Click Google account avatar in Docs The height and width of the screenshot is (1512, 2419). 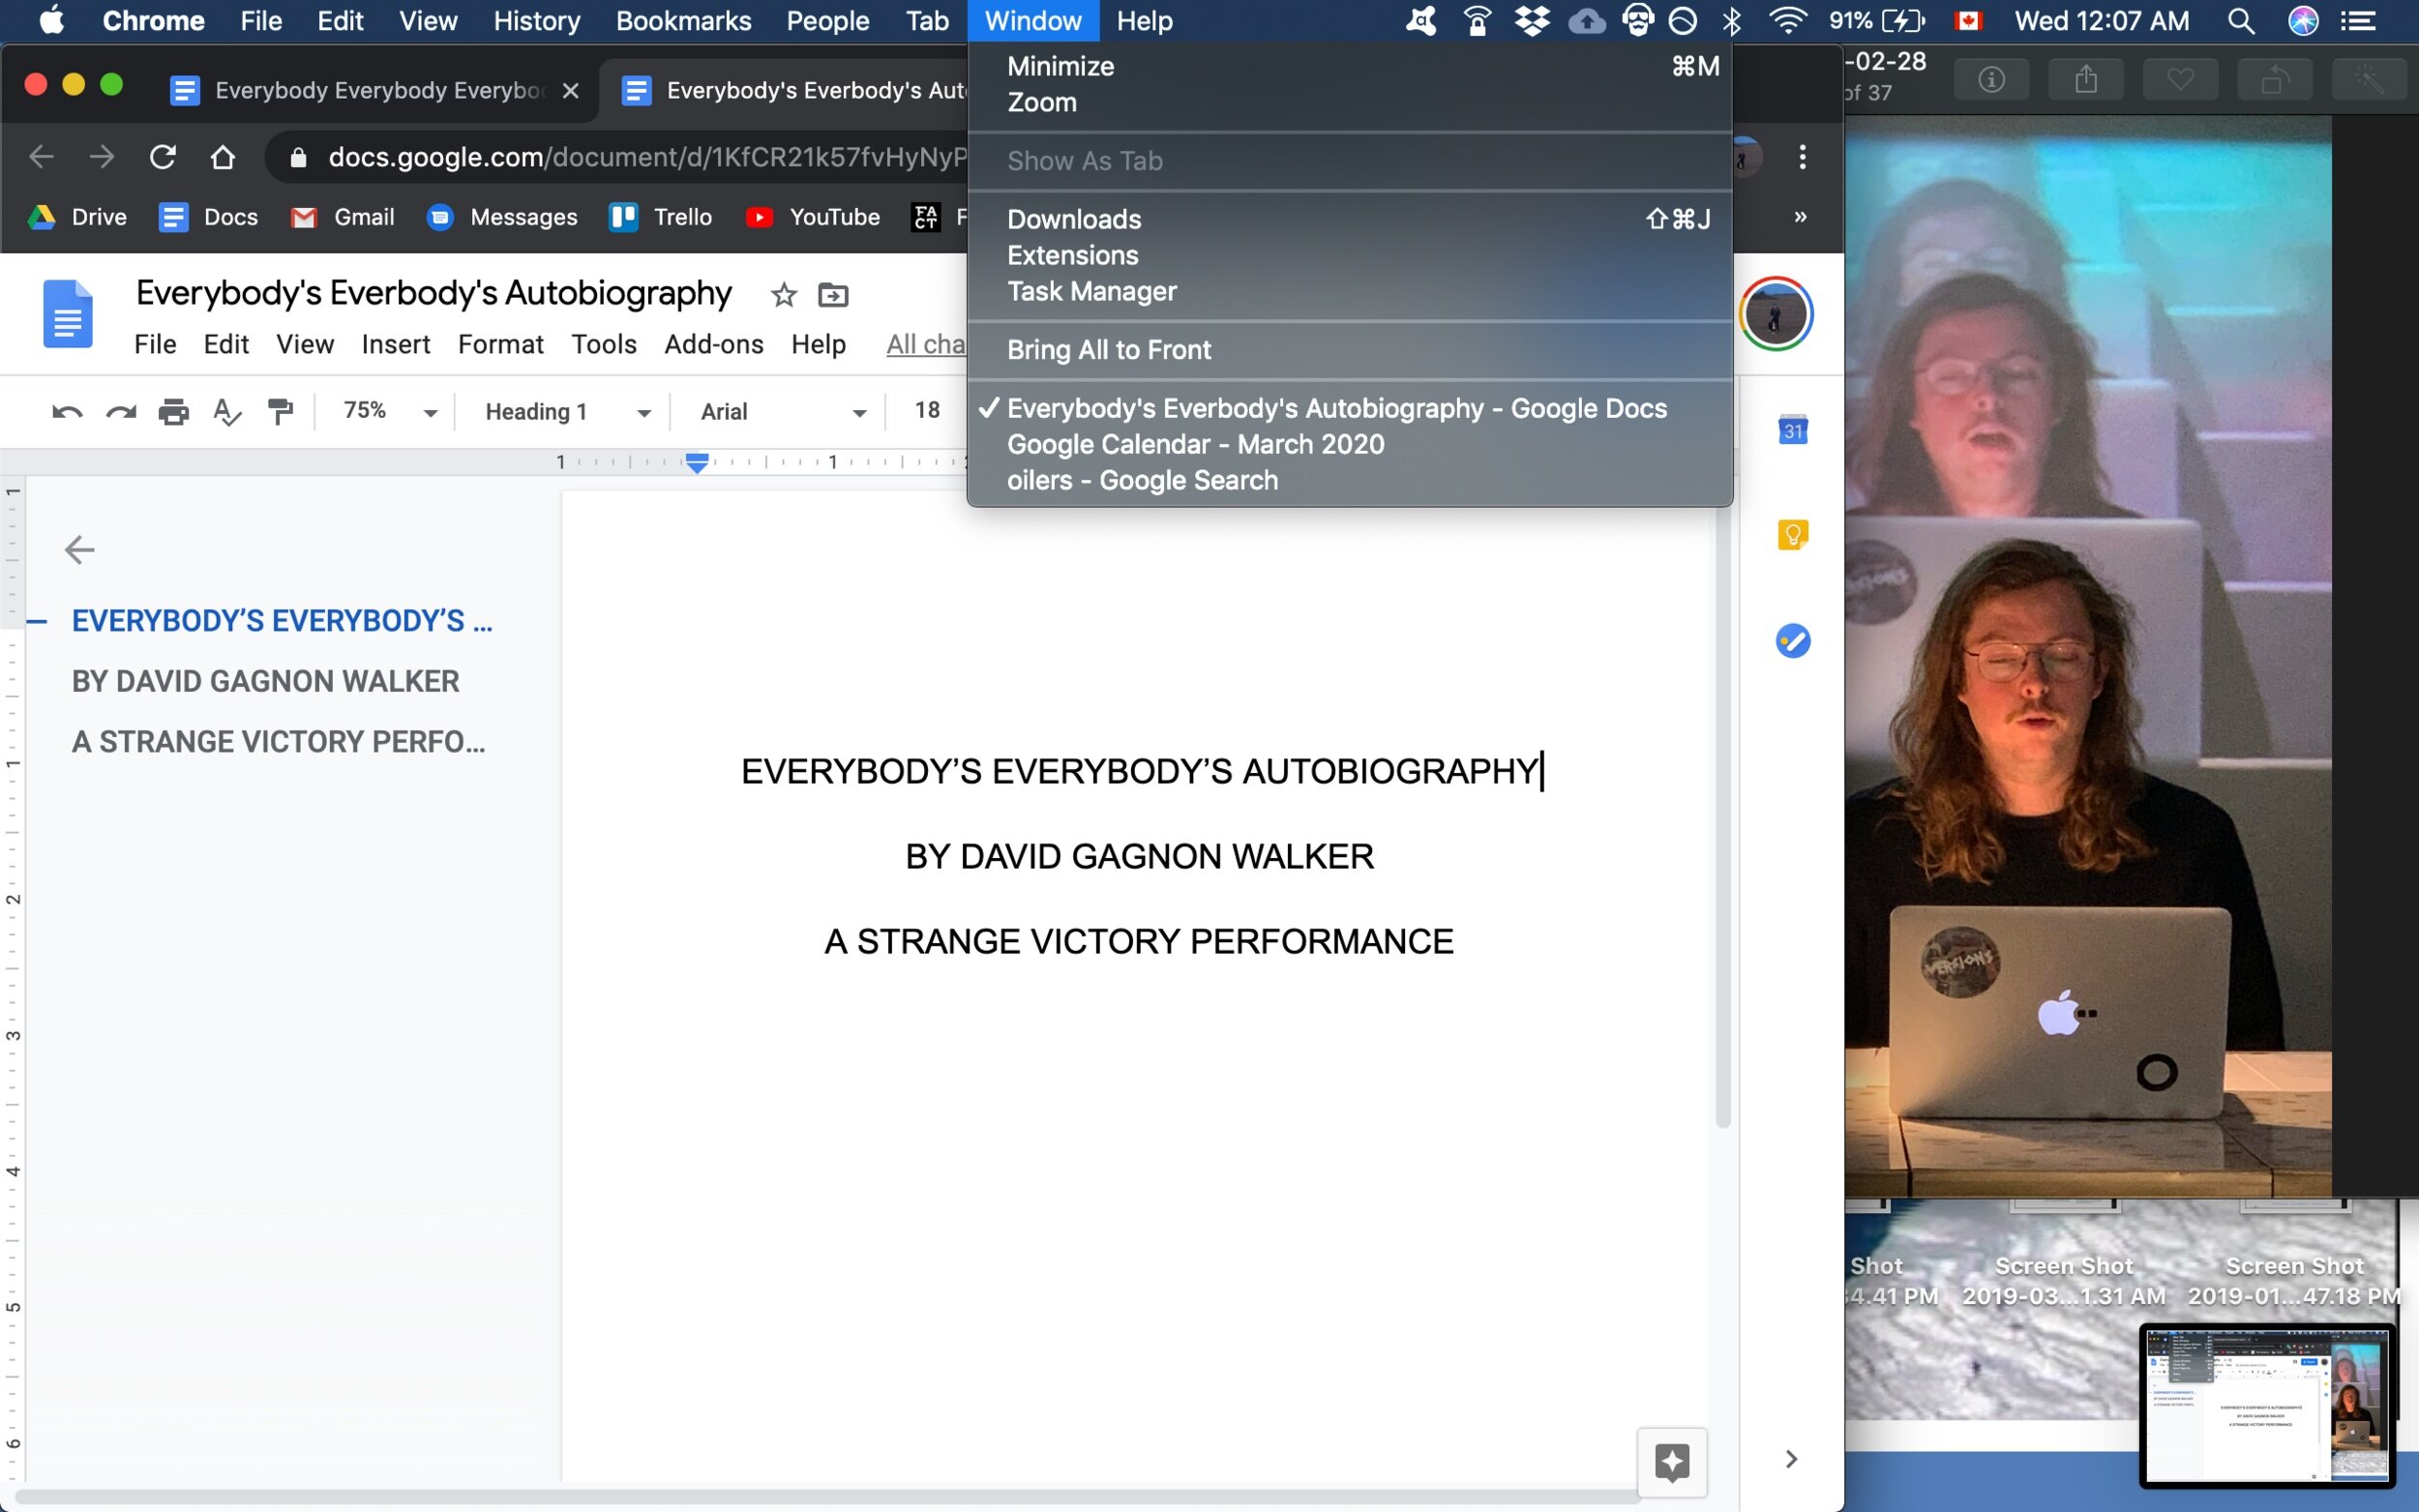(x=1776, y=314)
